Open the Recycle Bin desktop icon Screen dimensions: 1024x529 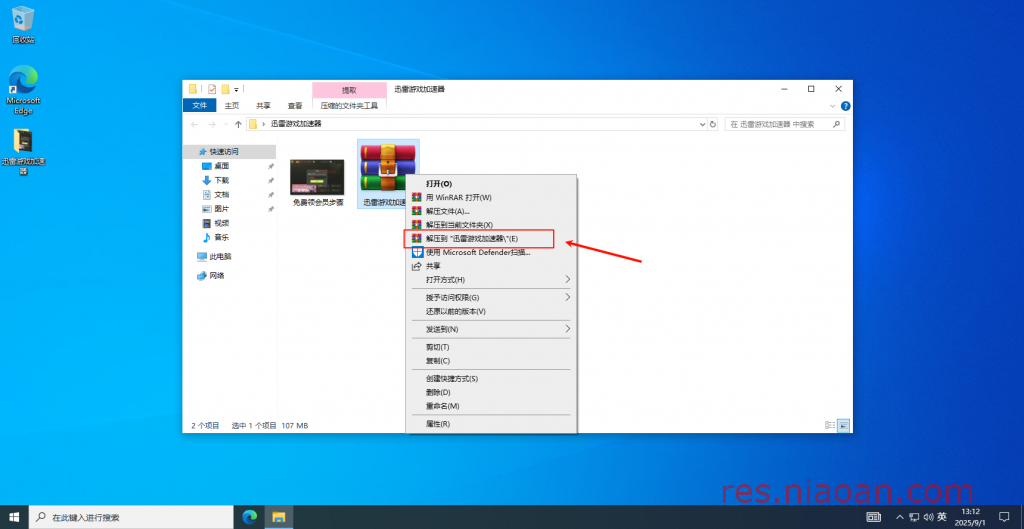23,25
